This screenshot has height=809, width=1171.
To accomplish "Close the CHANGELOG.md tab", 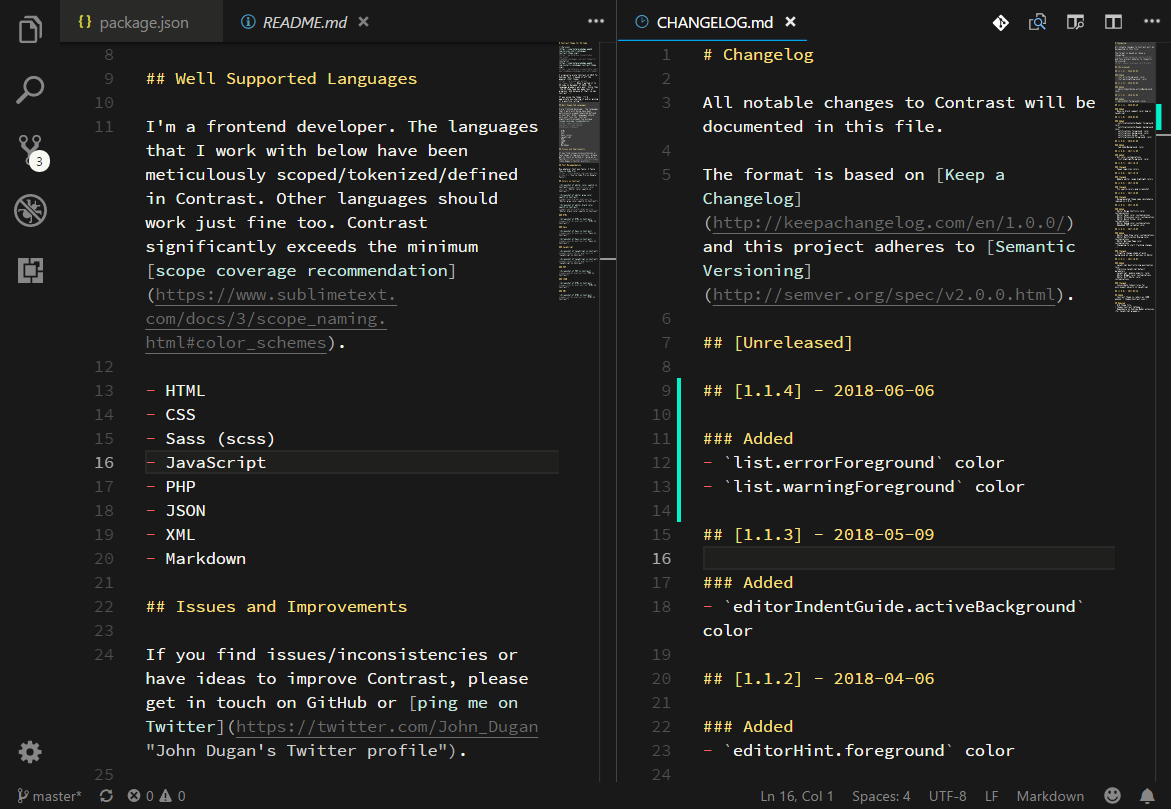I will [x=791, y=22].
